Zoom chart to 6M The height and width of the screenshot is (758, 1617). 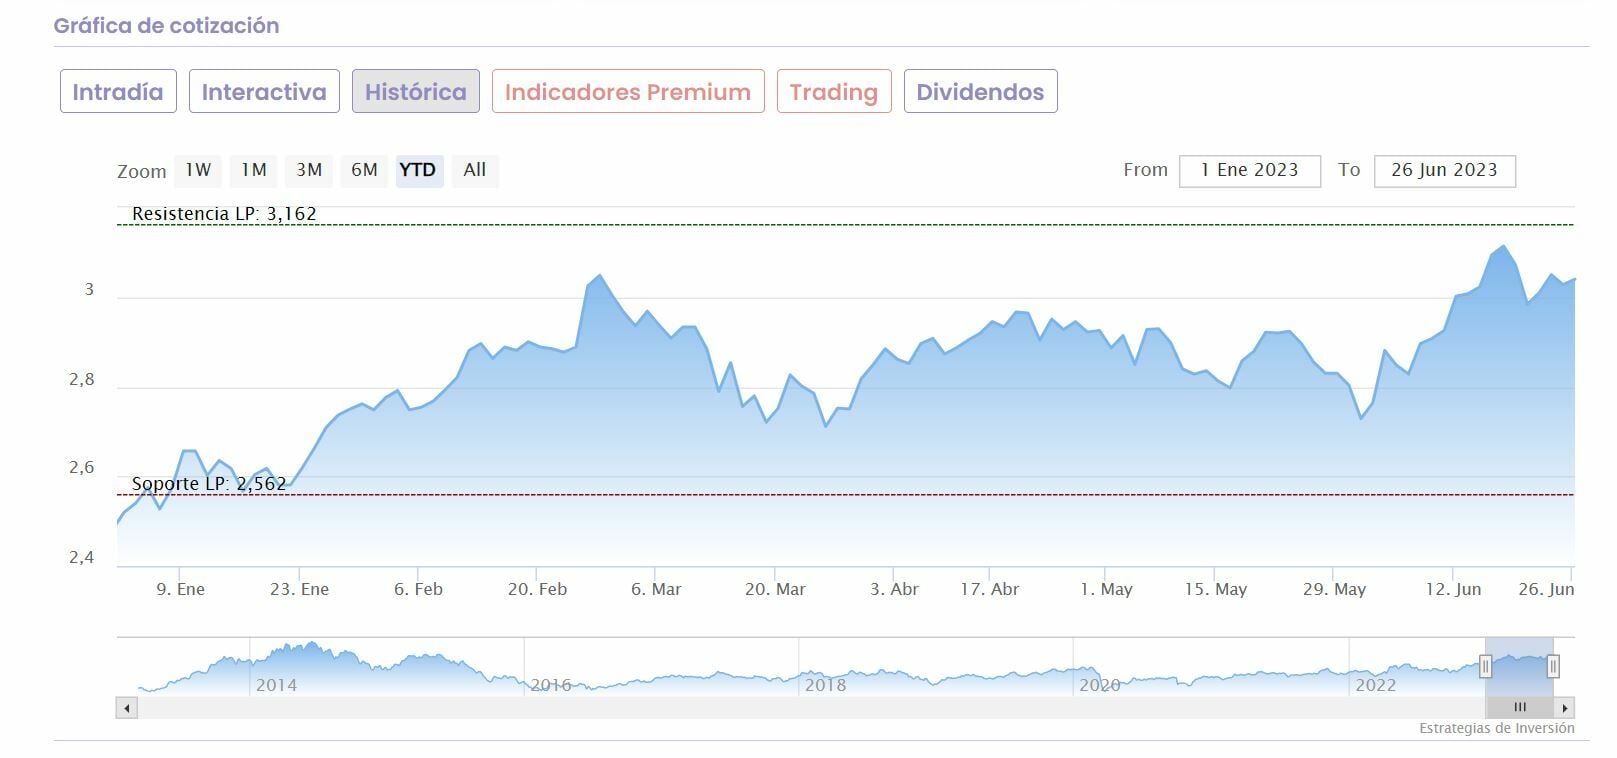(364, 170)
